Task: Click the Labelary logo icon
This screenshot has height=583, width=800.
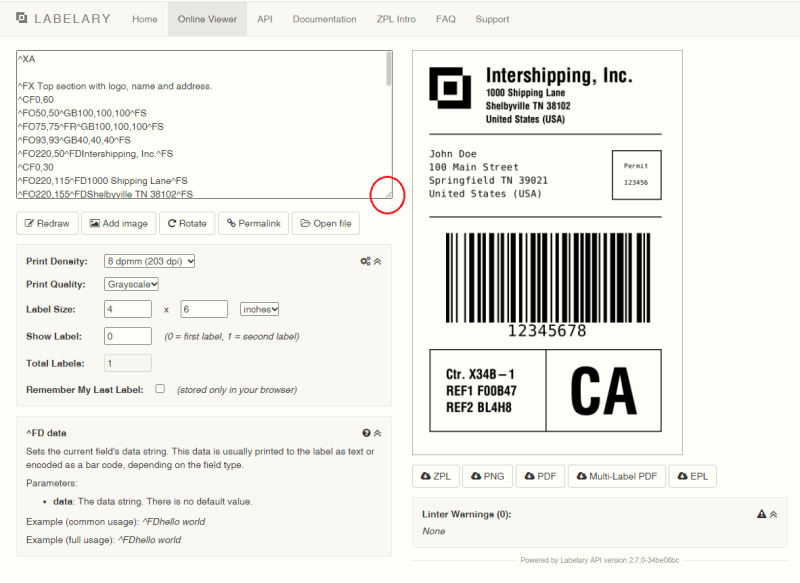Action: (x=21, y=18)
